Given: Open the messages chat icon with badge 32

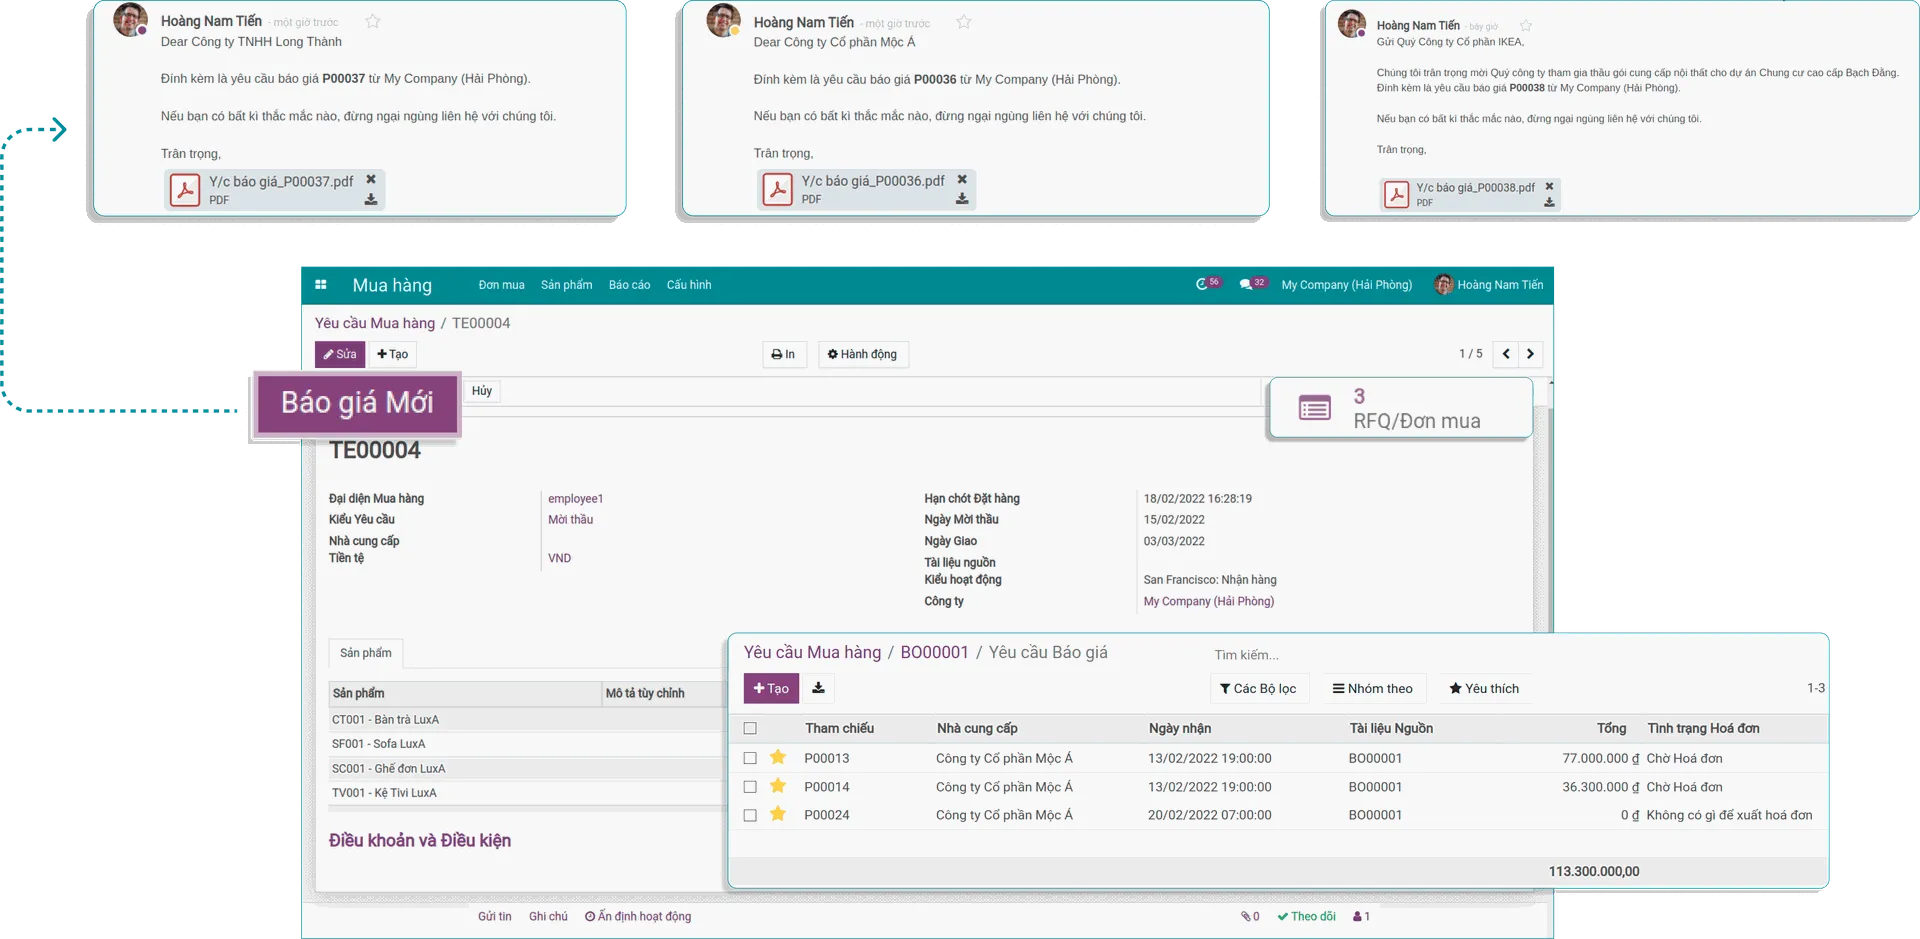Looking at the screenshot, I should (x=1246, y=285).
